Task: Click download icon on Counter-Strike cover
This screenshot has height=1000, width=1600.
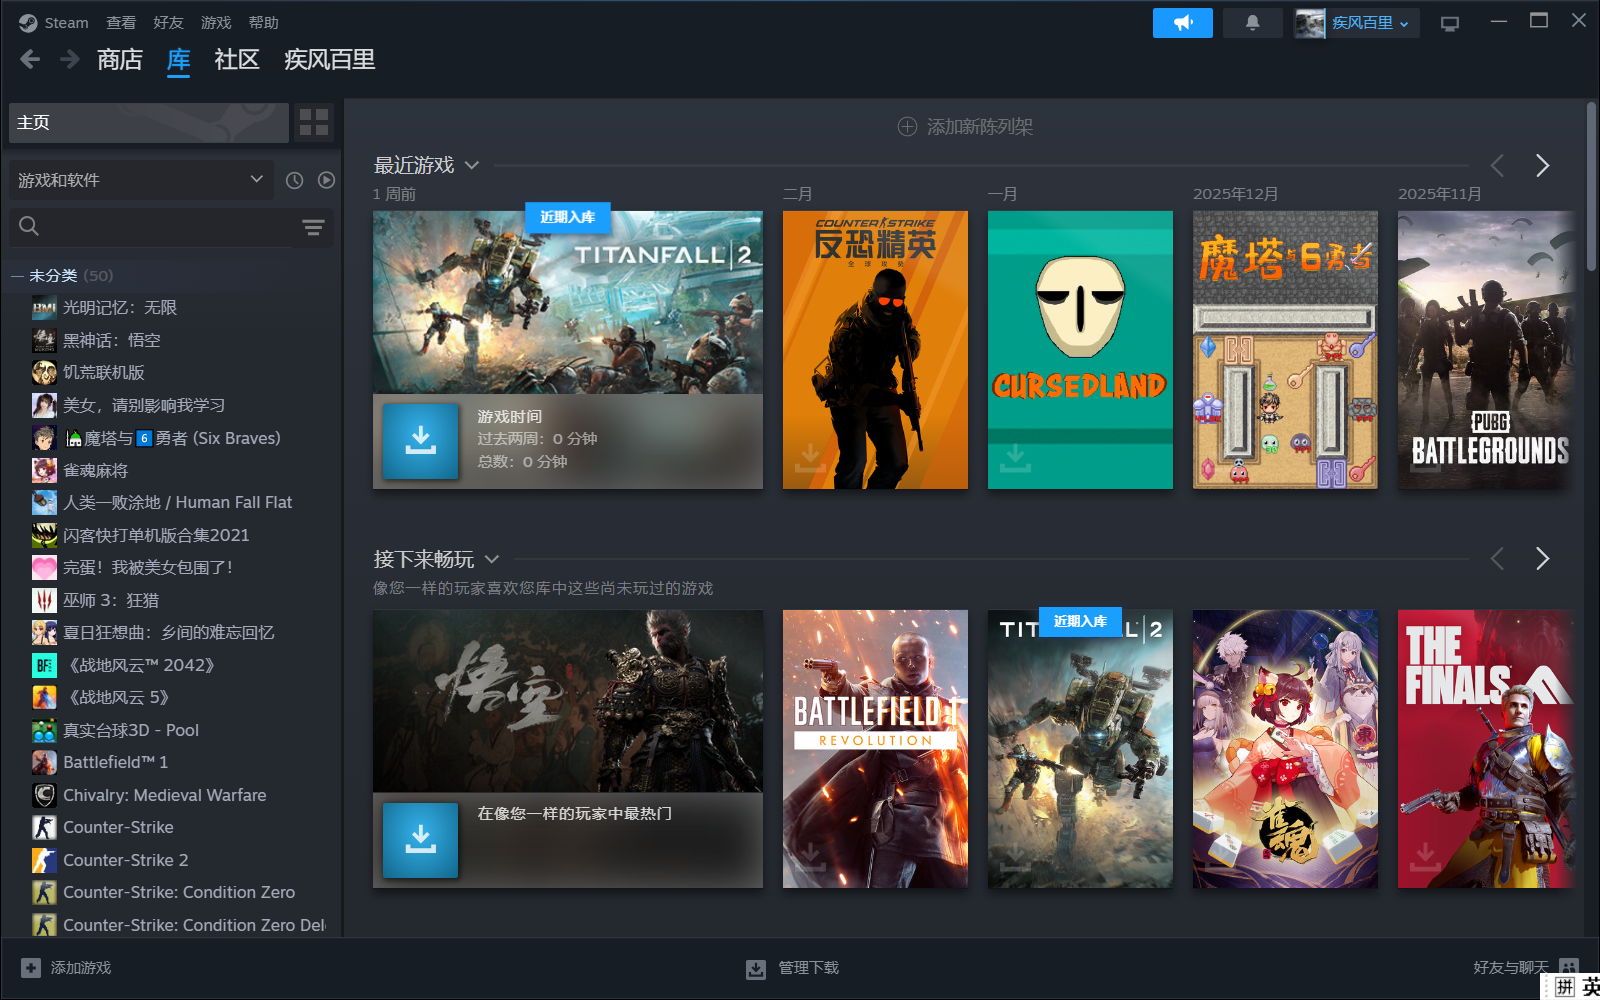Action: point(810,459)
